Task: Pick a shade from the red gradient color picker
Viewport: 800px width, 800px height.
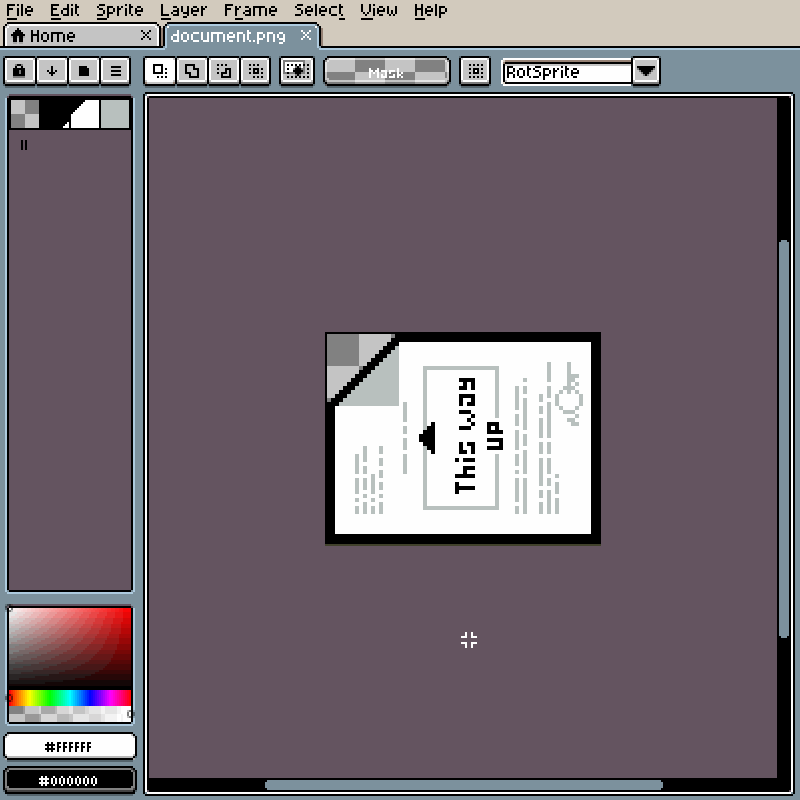Action: click(x=68, y=645)
